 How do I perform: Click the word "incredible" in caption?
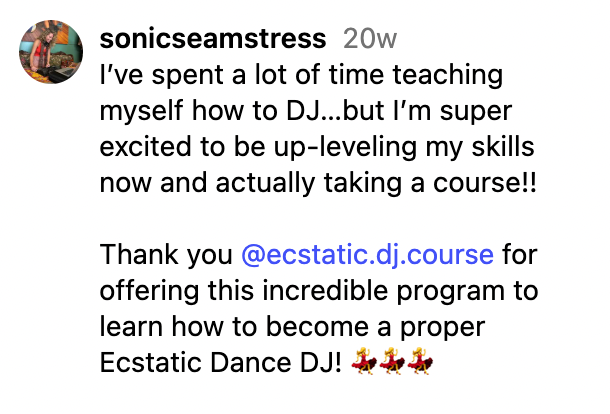point(311,291)
